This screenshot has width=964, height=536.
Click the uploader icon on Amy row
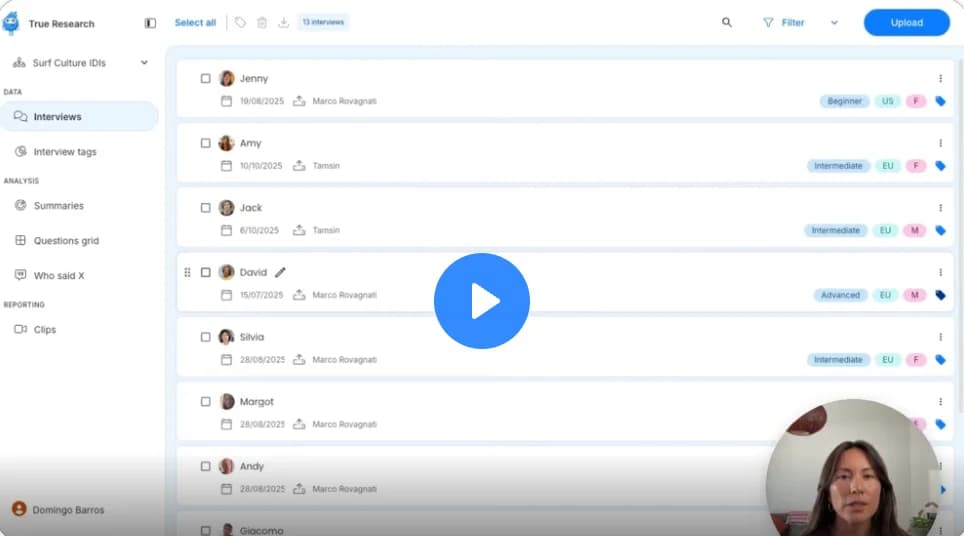[299, 166]
